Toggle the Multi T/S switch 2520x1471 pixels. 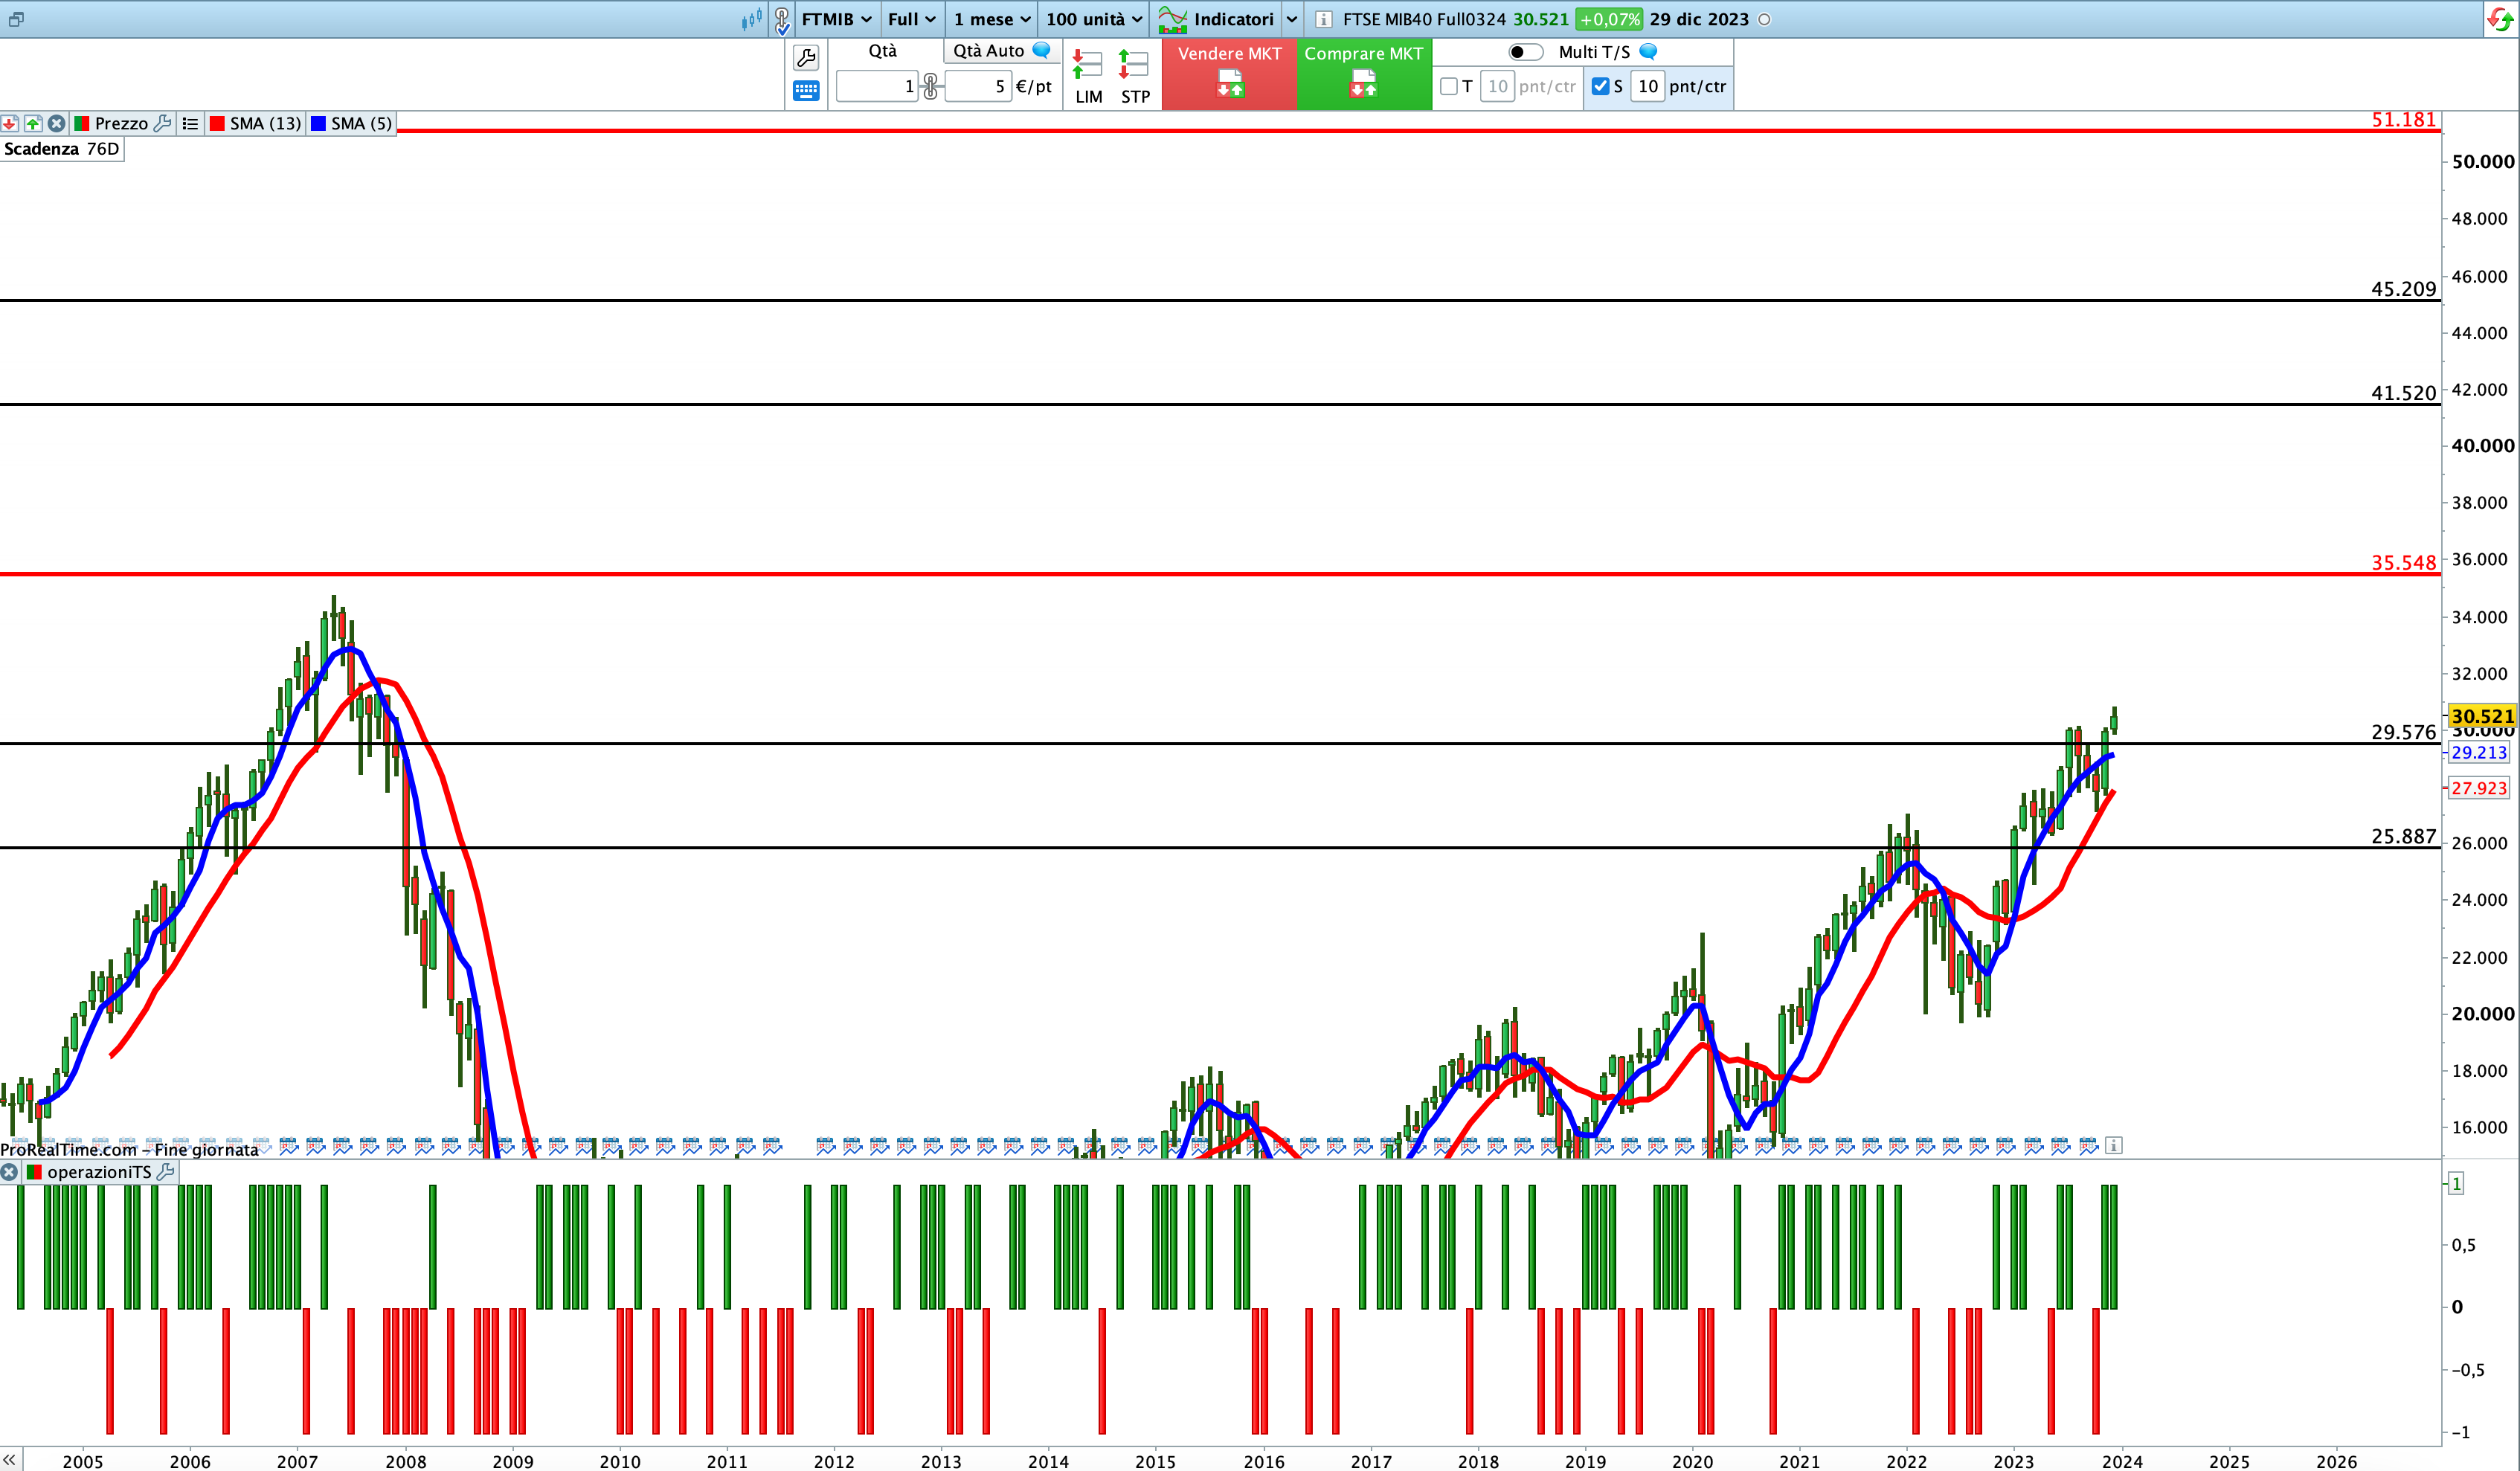tap(1525, 52)
